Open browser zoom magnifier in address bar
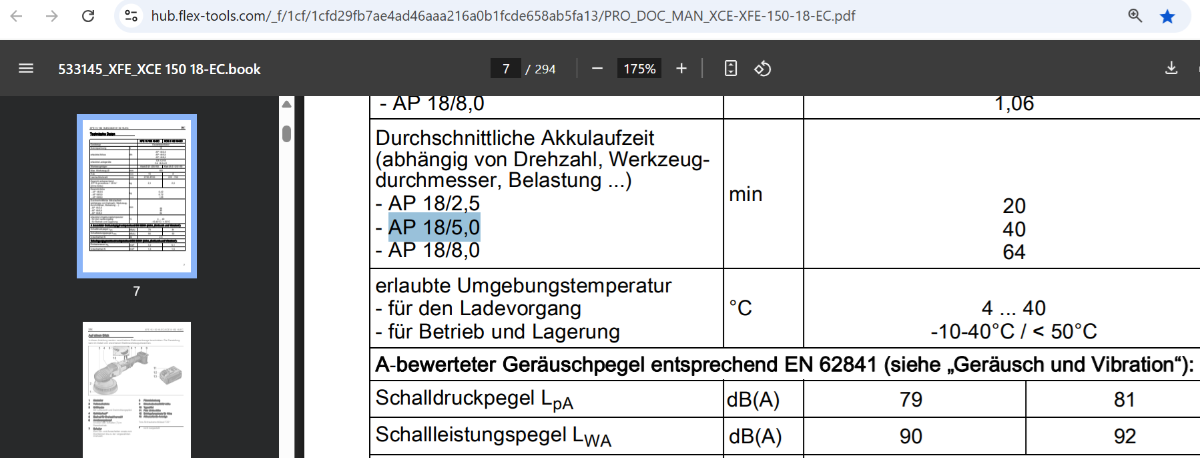The image size is (1200, 458). (1135, 16)
